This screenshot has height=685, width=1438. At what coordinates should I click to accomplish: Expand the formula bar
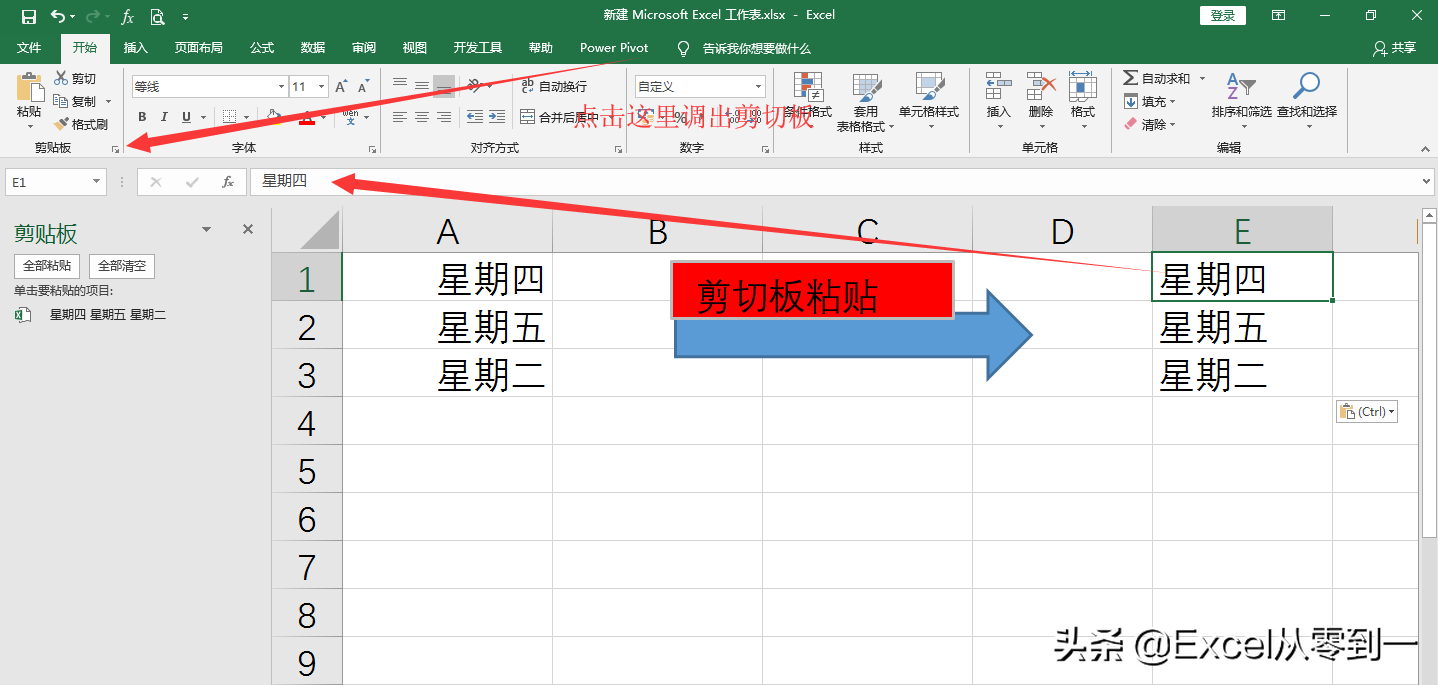1425,182
